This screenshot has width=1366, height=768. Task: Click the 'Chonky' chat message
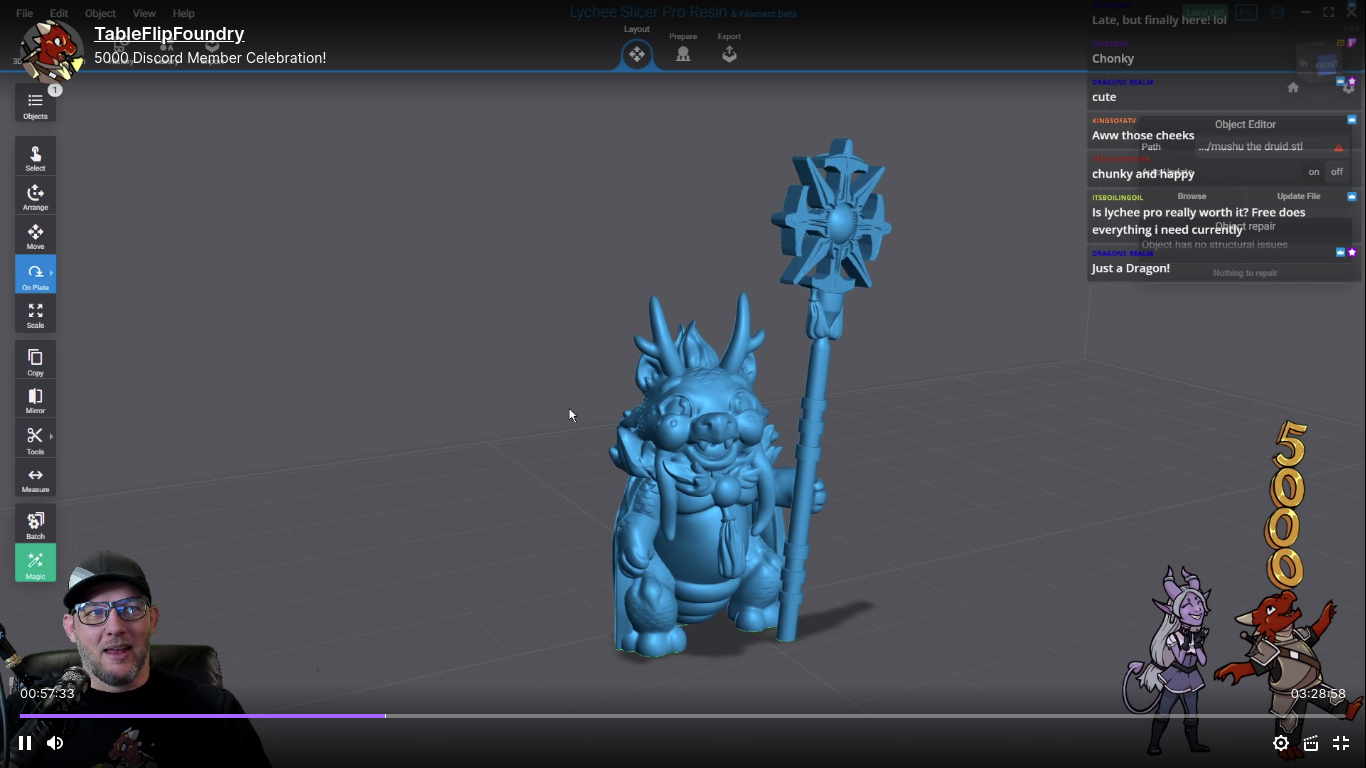[x=1113, y=58]
